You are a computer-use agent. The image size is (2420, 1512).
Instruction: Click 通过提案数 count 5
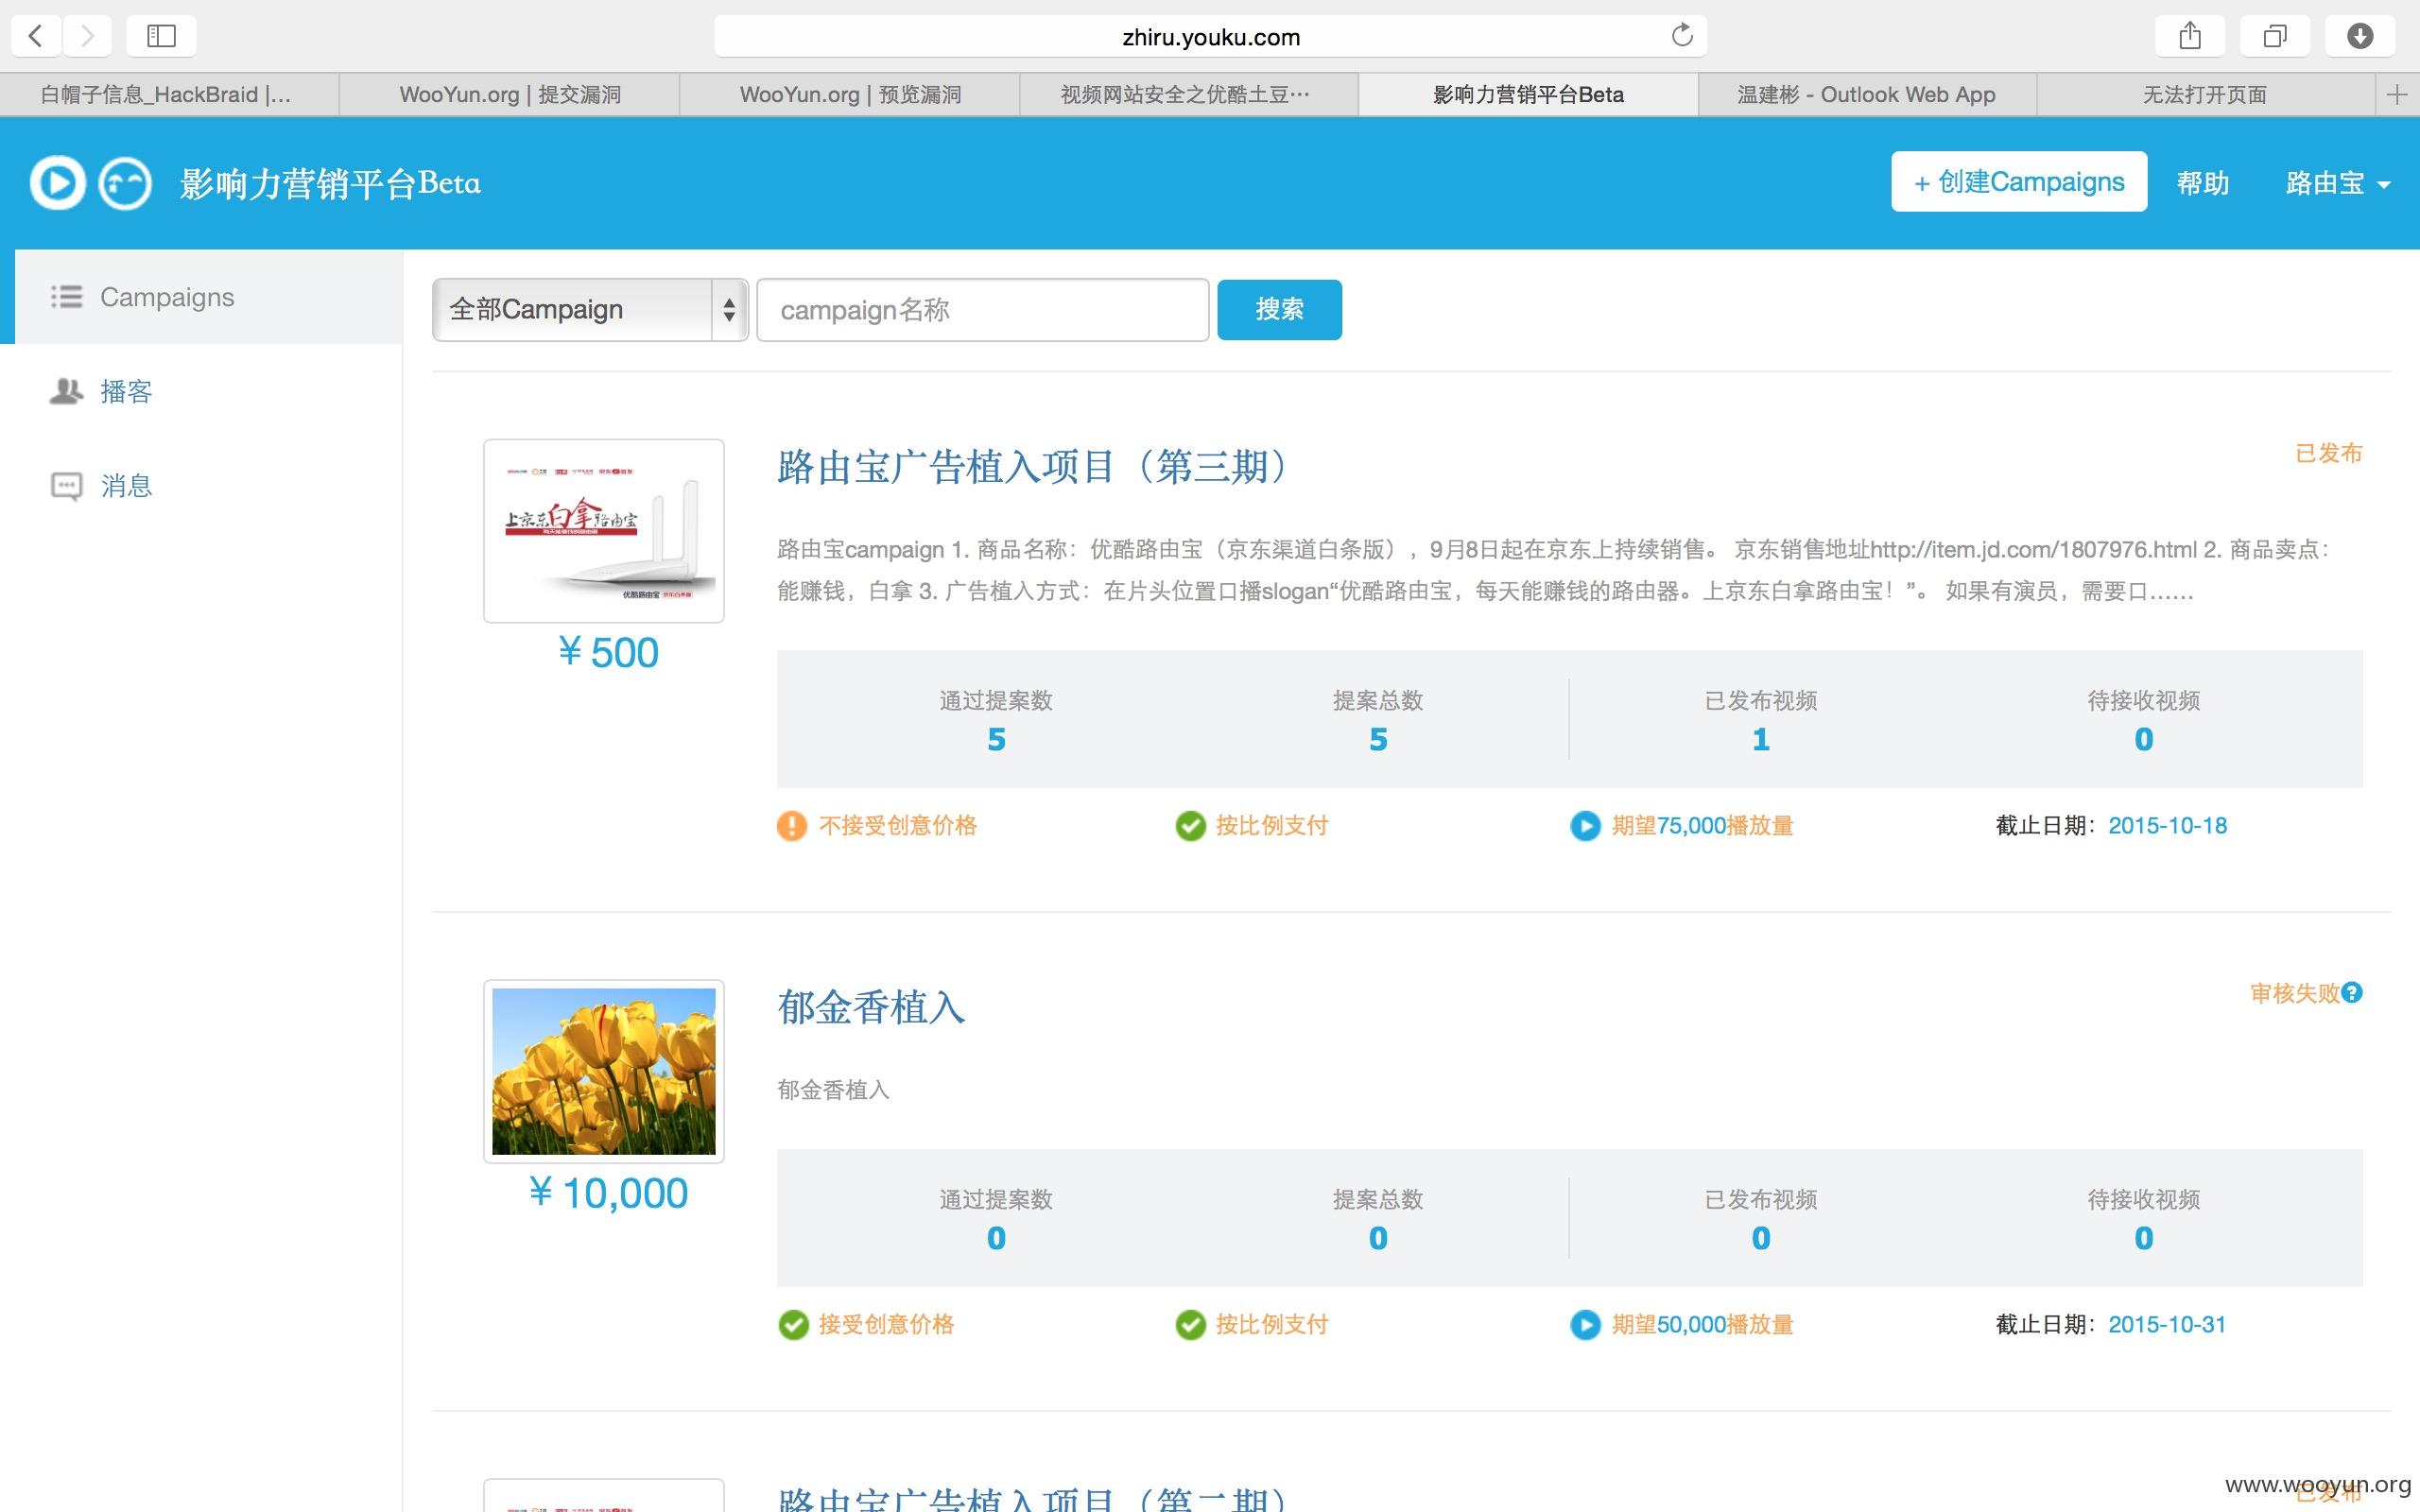996,739
